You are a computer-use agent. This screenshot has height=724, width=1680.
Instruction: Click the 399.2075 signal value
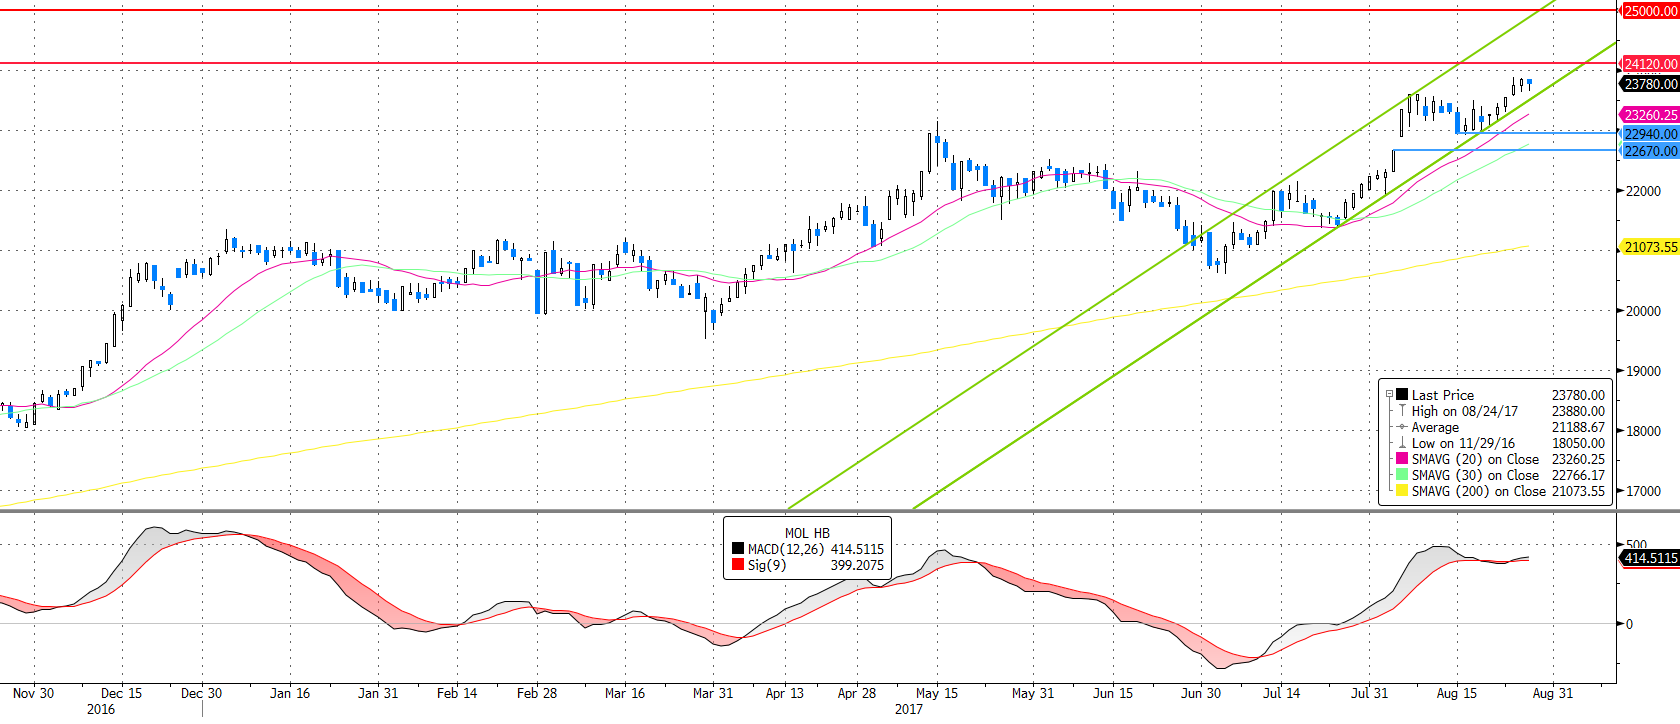pos(857,565)
